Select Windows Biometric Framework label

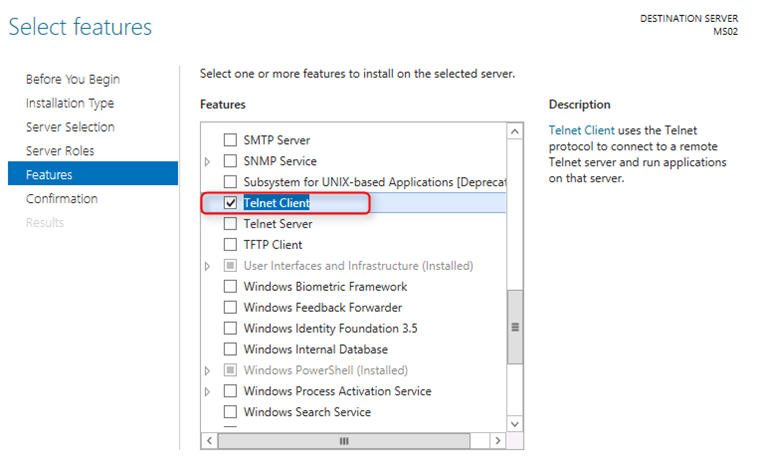(325, 286)
